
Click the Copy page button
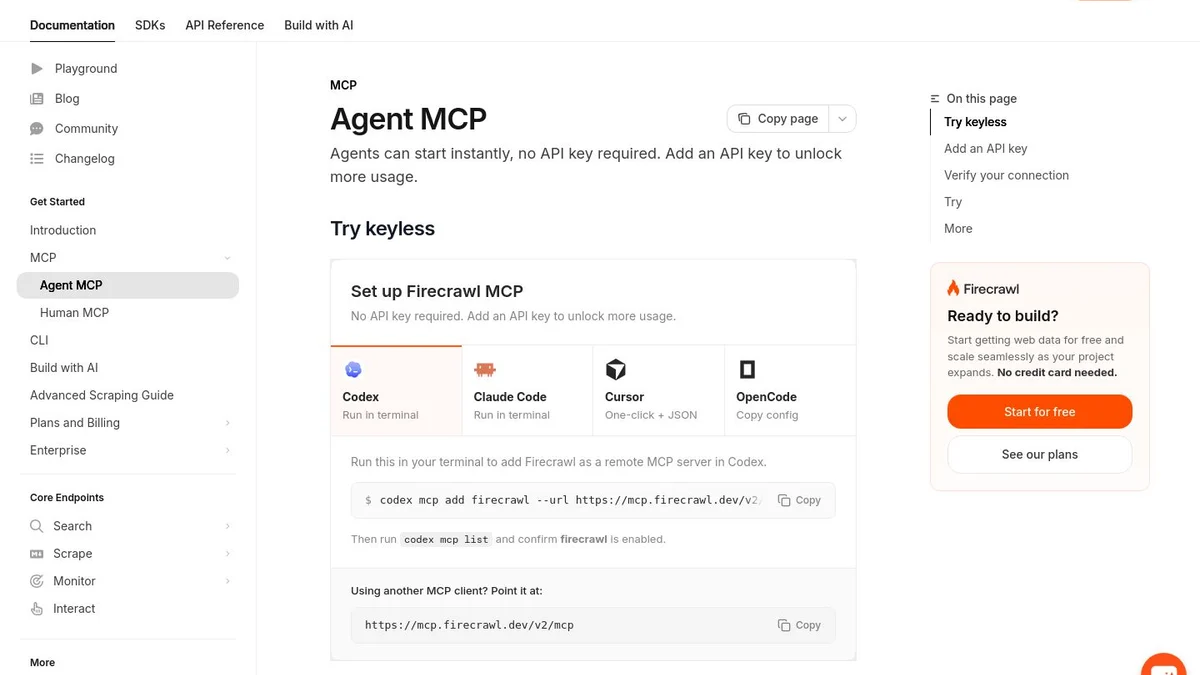tap(778, 119)
